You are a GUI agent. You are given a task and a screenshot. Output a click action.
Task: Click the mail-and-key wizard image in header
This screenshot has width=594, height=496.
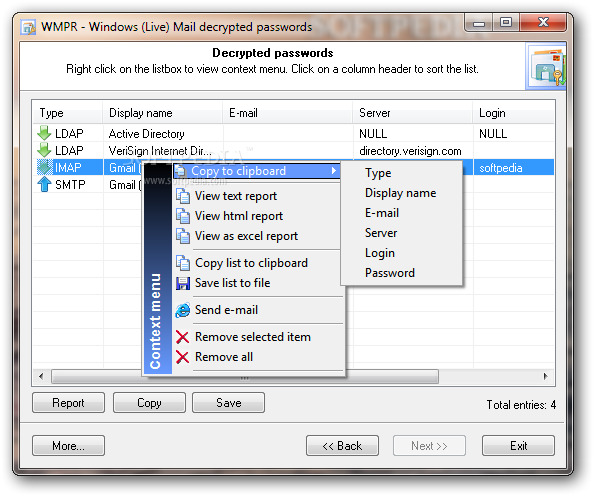pyautogui.click(x=546, y=66)
